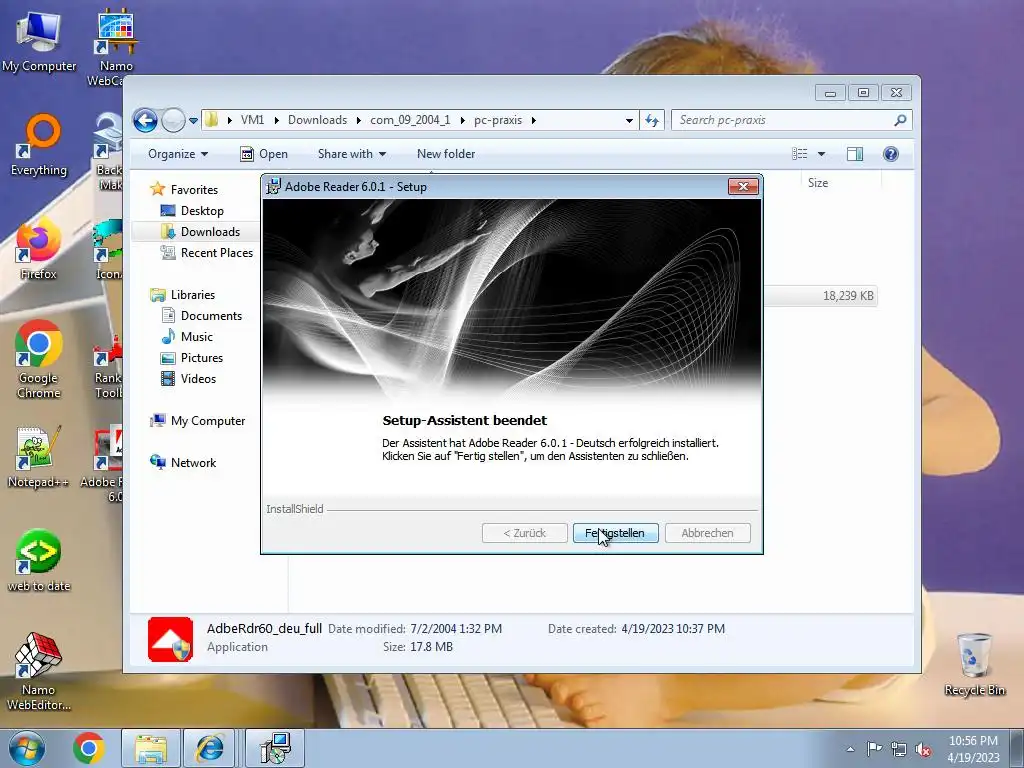Open the recent locations dropdown arrow

[x=193, y=121]
